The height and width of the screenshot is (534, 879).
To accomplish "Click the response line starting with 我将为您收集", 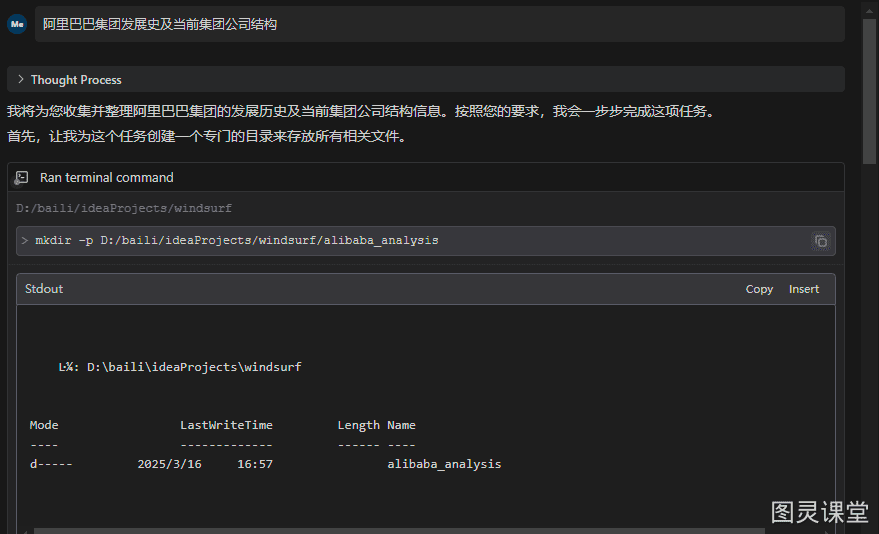I will point(362,111).
